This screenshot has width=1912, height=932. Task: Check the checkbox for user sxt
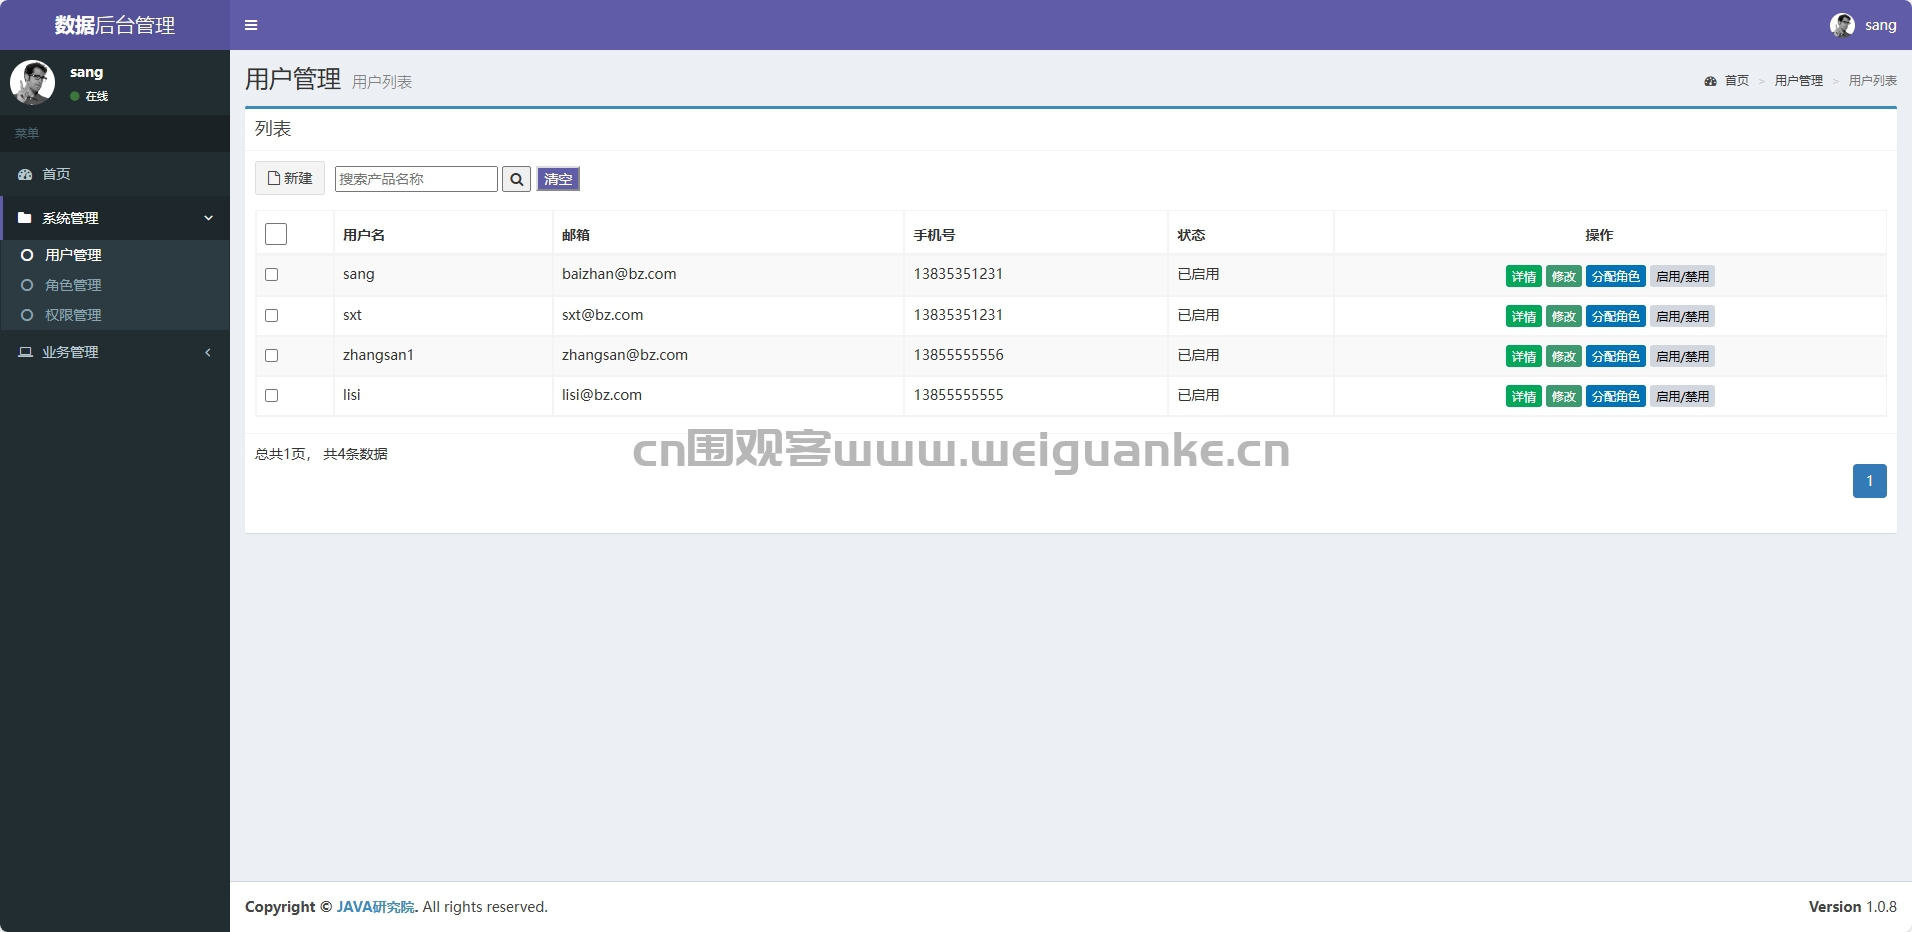271,315
